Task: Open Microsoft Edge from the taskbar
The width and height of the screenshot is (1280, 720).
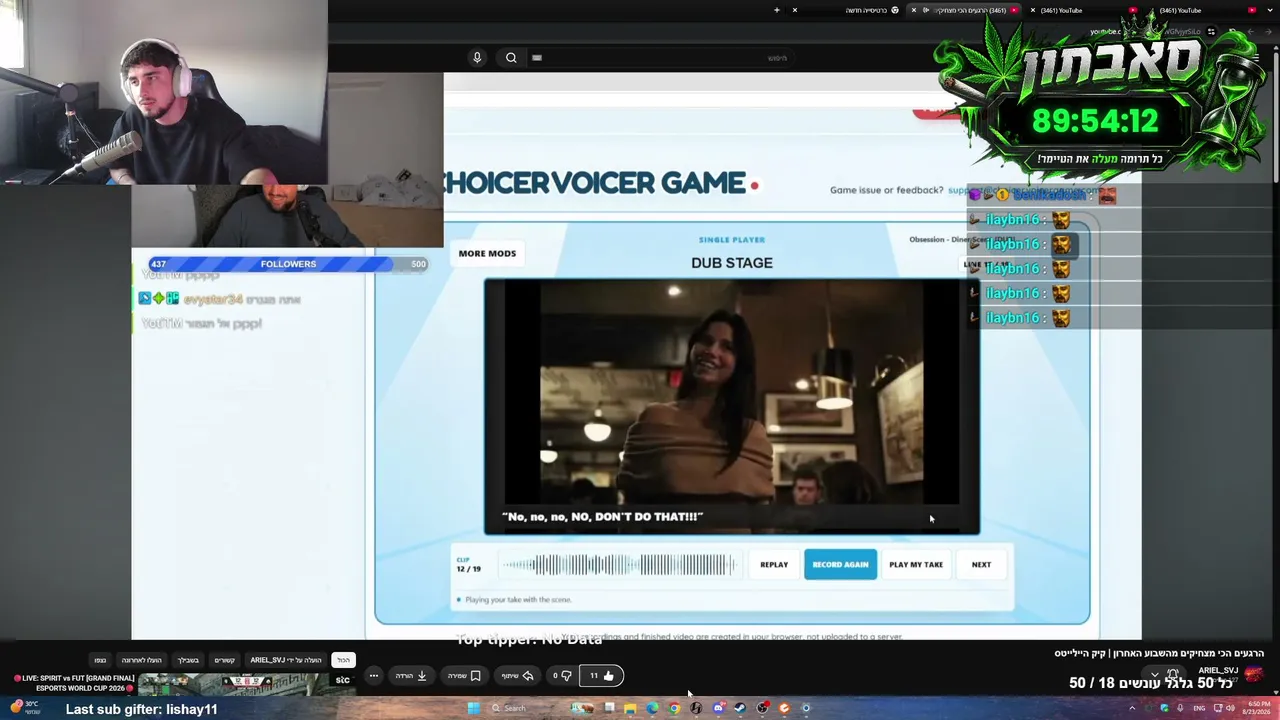Action: point(652,708)
